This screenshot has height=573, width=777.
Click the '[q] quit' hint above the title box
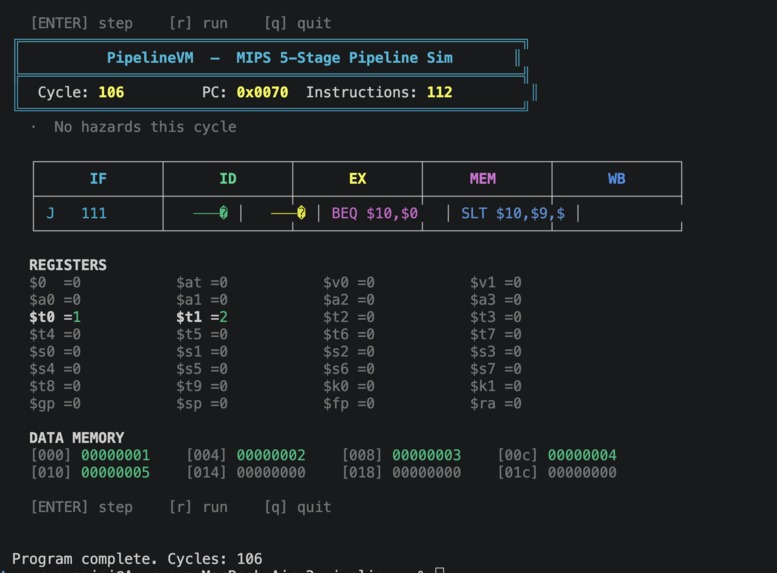298,23
